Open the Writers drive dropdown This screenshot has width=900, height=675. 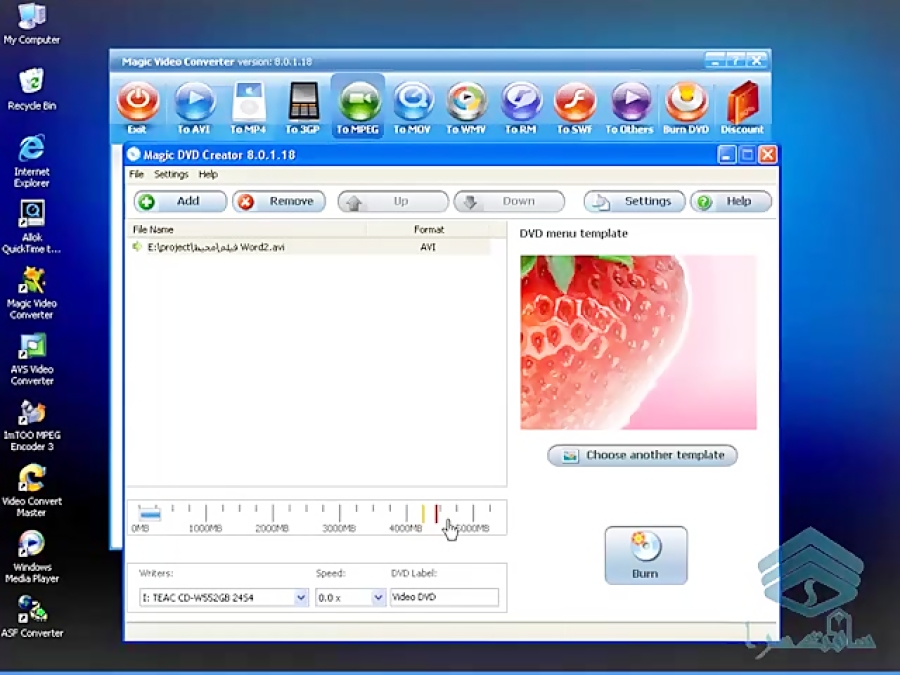(x=300, y=596)
